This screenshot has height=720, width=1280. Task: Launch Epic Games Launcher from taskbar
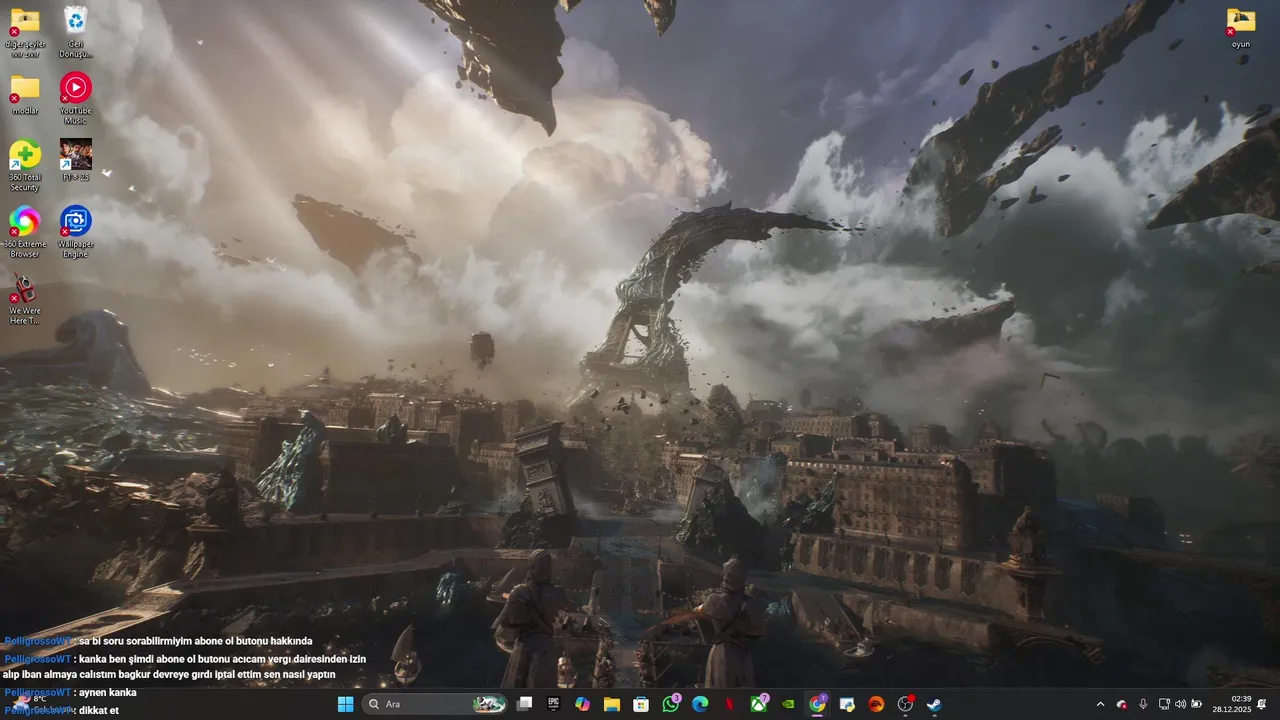(x=553, y=704)
